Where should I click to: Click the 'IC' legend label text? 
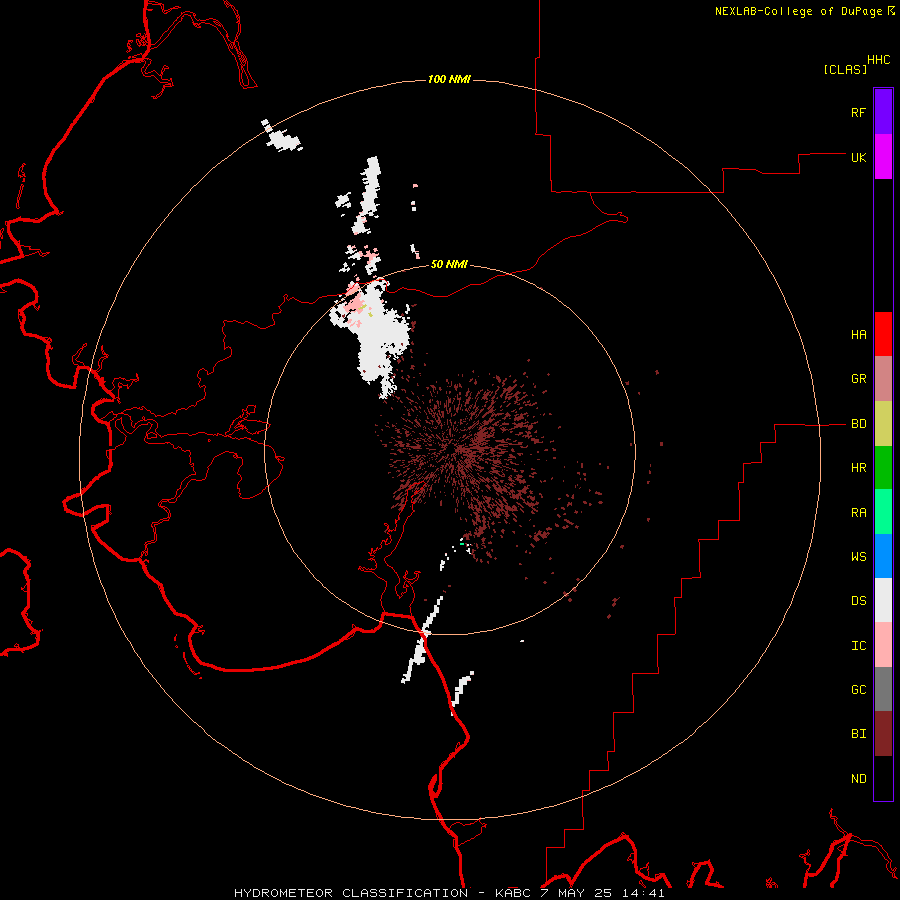point(858,646)
